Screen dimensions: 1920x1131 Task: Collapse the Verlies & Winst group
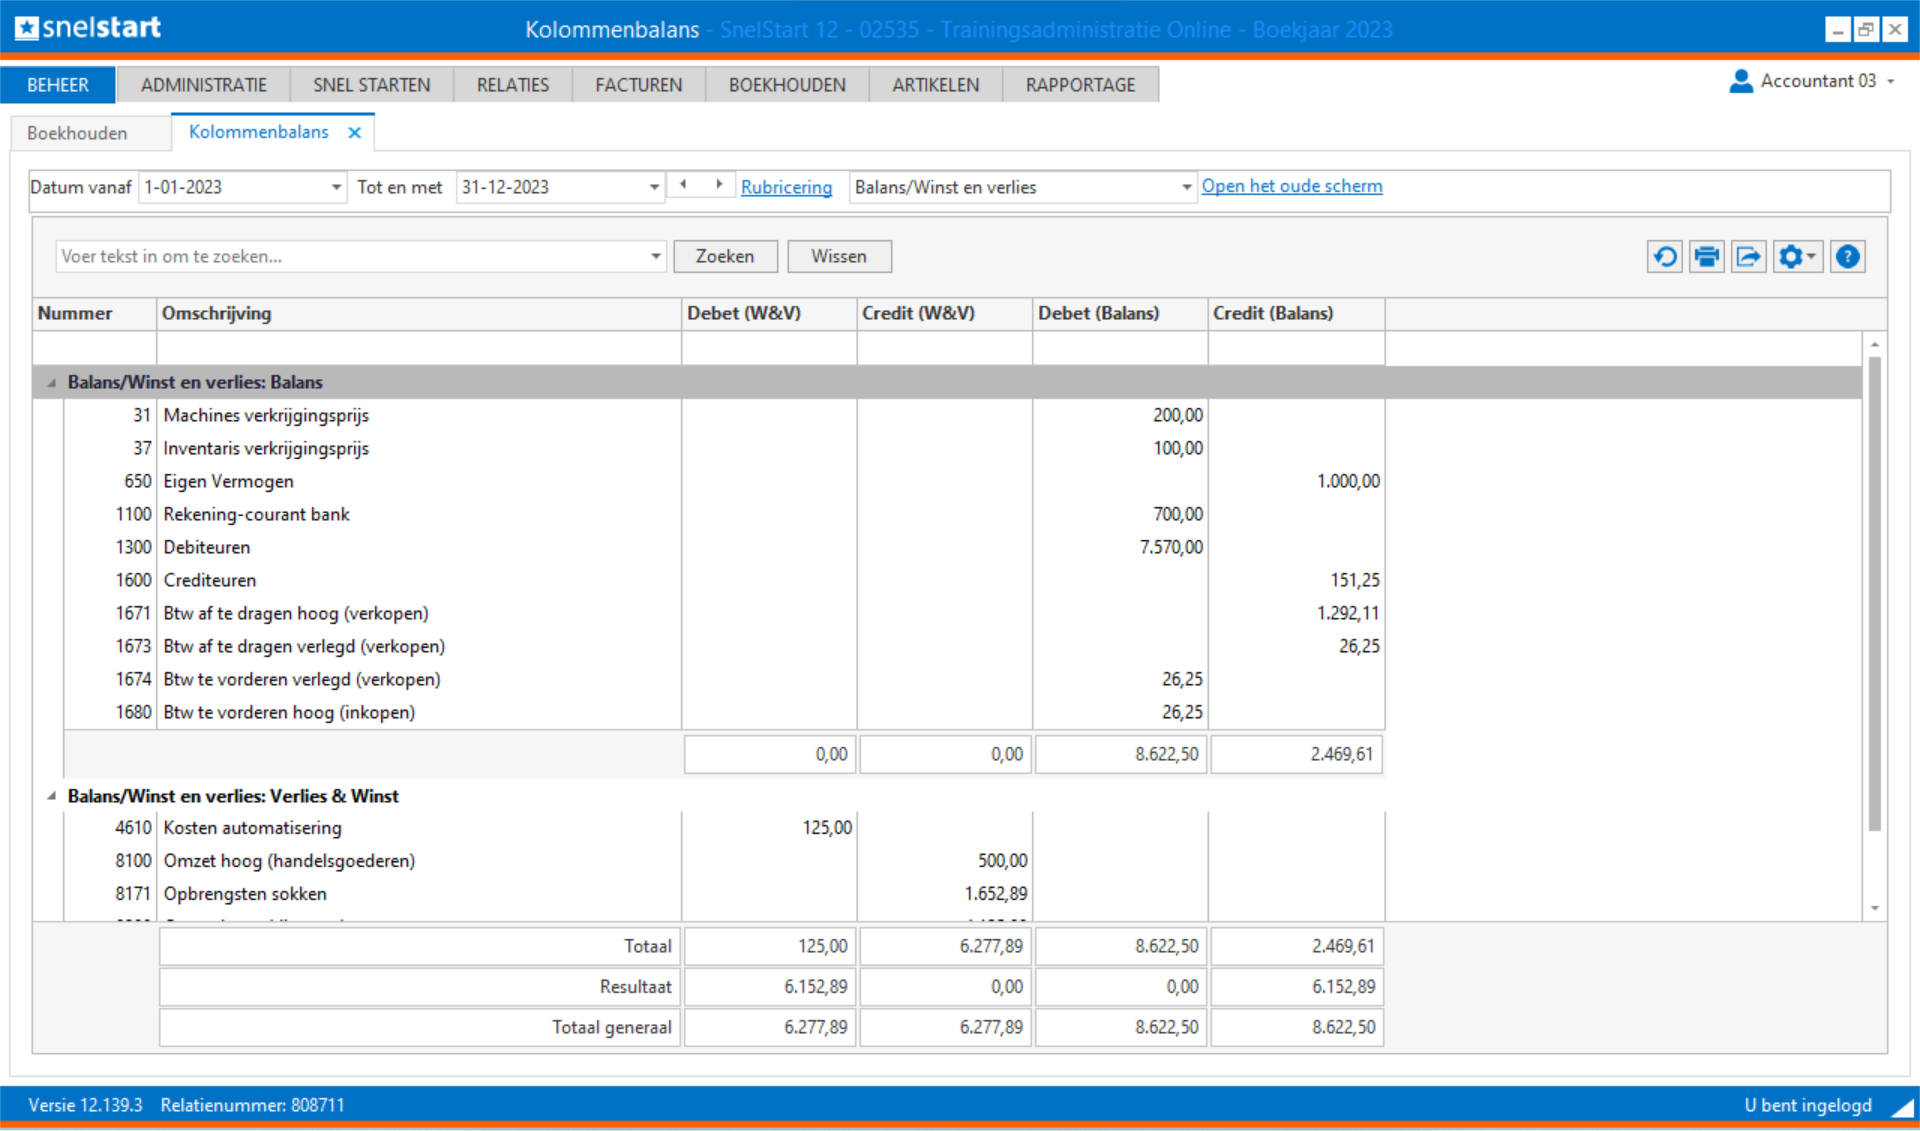(x=51, y=796)
